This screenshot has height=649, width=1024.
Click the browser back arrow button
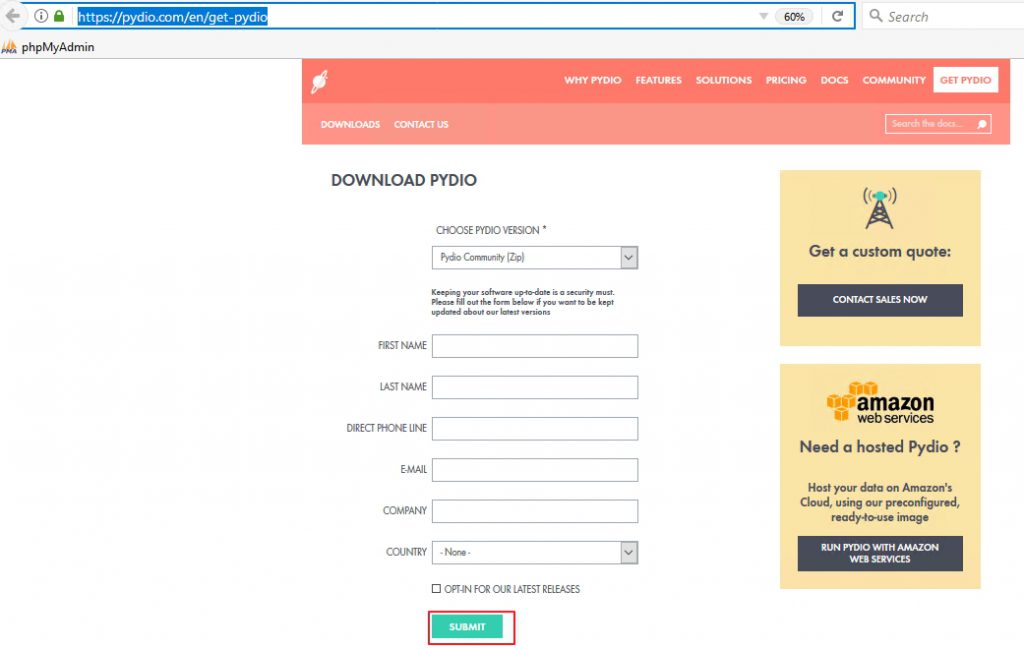point(13,16)
